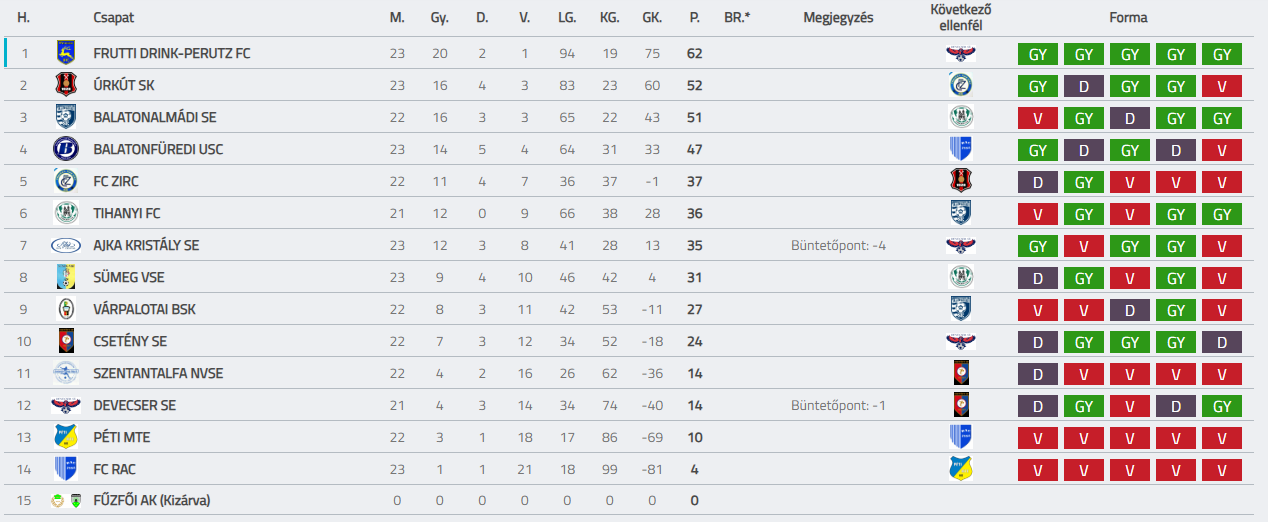Click the Frutti Drink-Perutz FC team crest
The height and width of the screenshot is (522, 1268).
pyautogui.click(x=66, y=53)
